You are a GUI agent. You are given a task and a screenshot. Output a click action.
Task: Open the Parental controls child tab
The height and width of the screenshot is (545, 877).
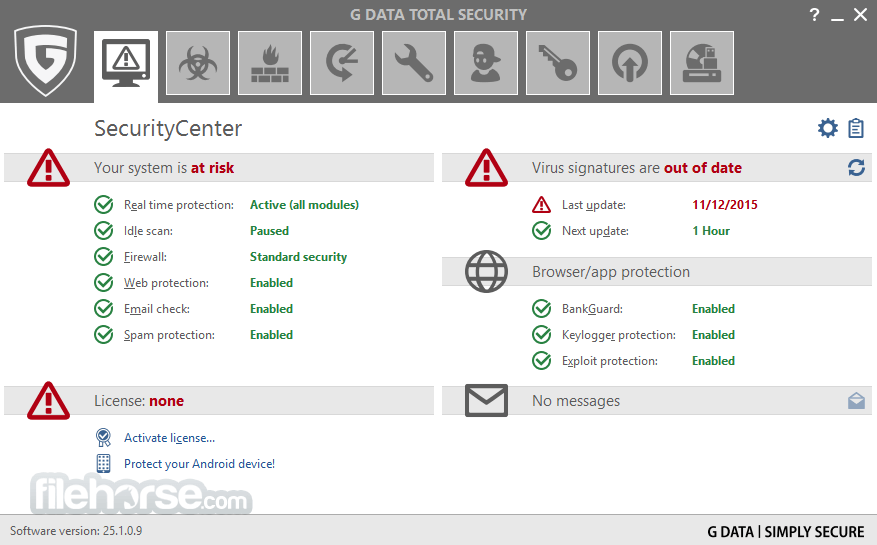[486, 63]
